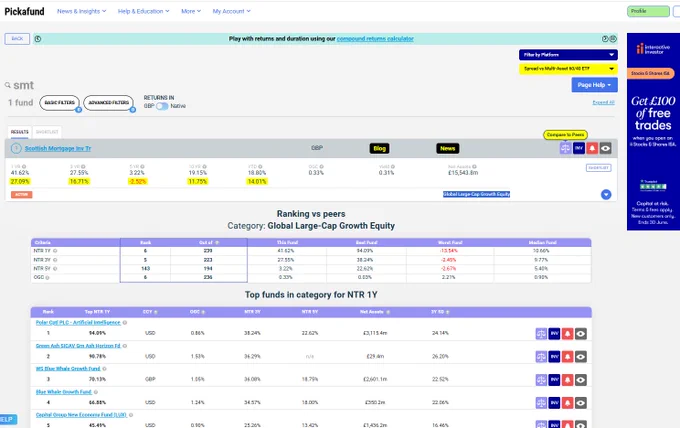Image resolution: width=680 pixels, height=428 pixels.
Task: Click the question mark help icon in banner
Action: [x=605, y=39]
